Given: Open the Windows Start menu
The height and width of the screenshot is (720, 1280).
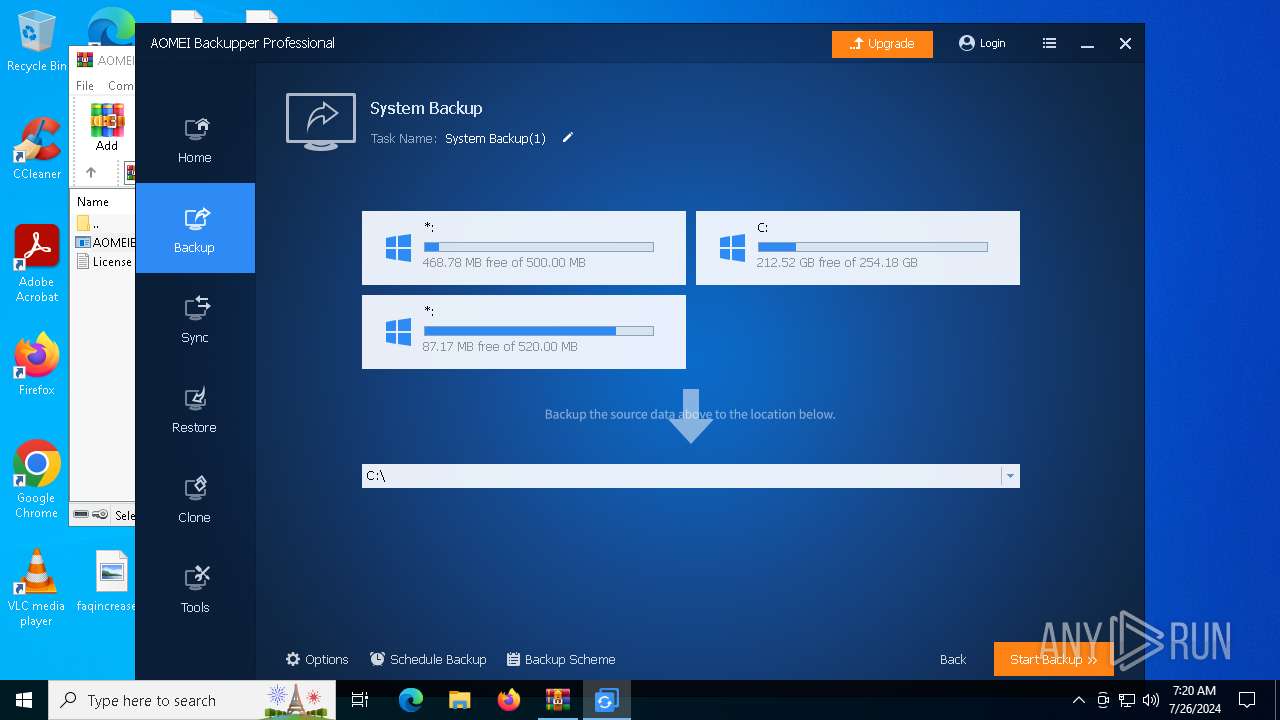Looking at the screenshot, I should (x=24, y=700).
